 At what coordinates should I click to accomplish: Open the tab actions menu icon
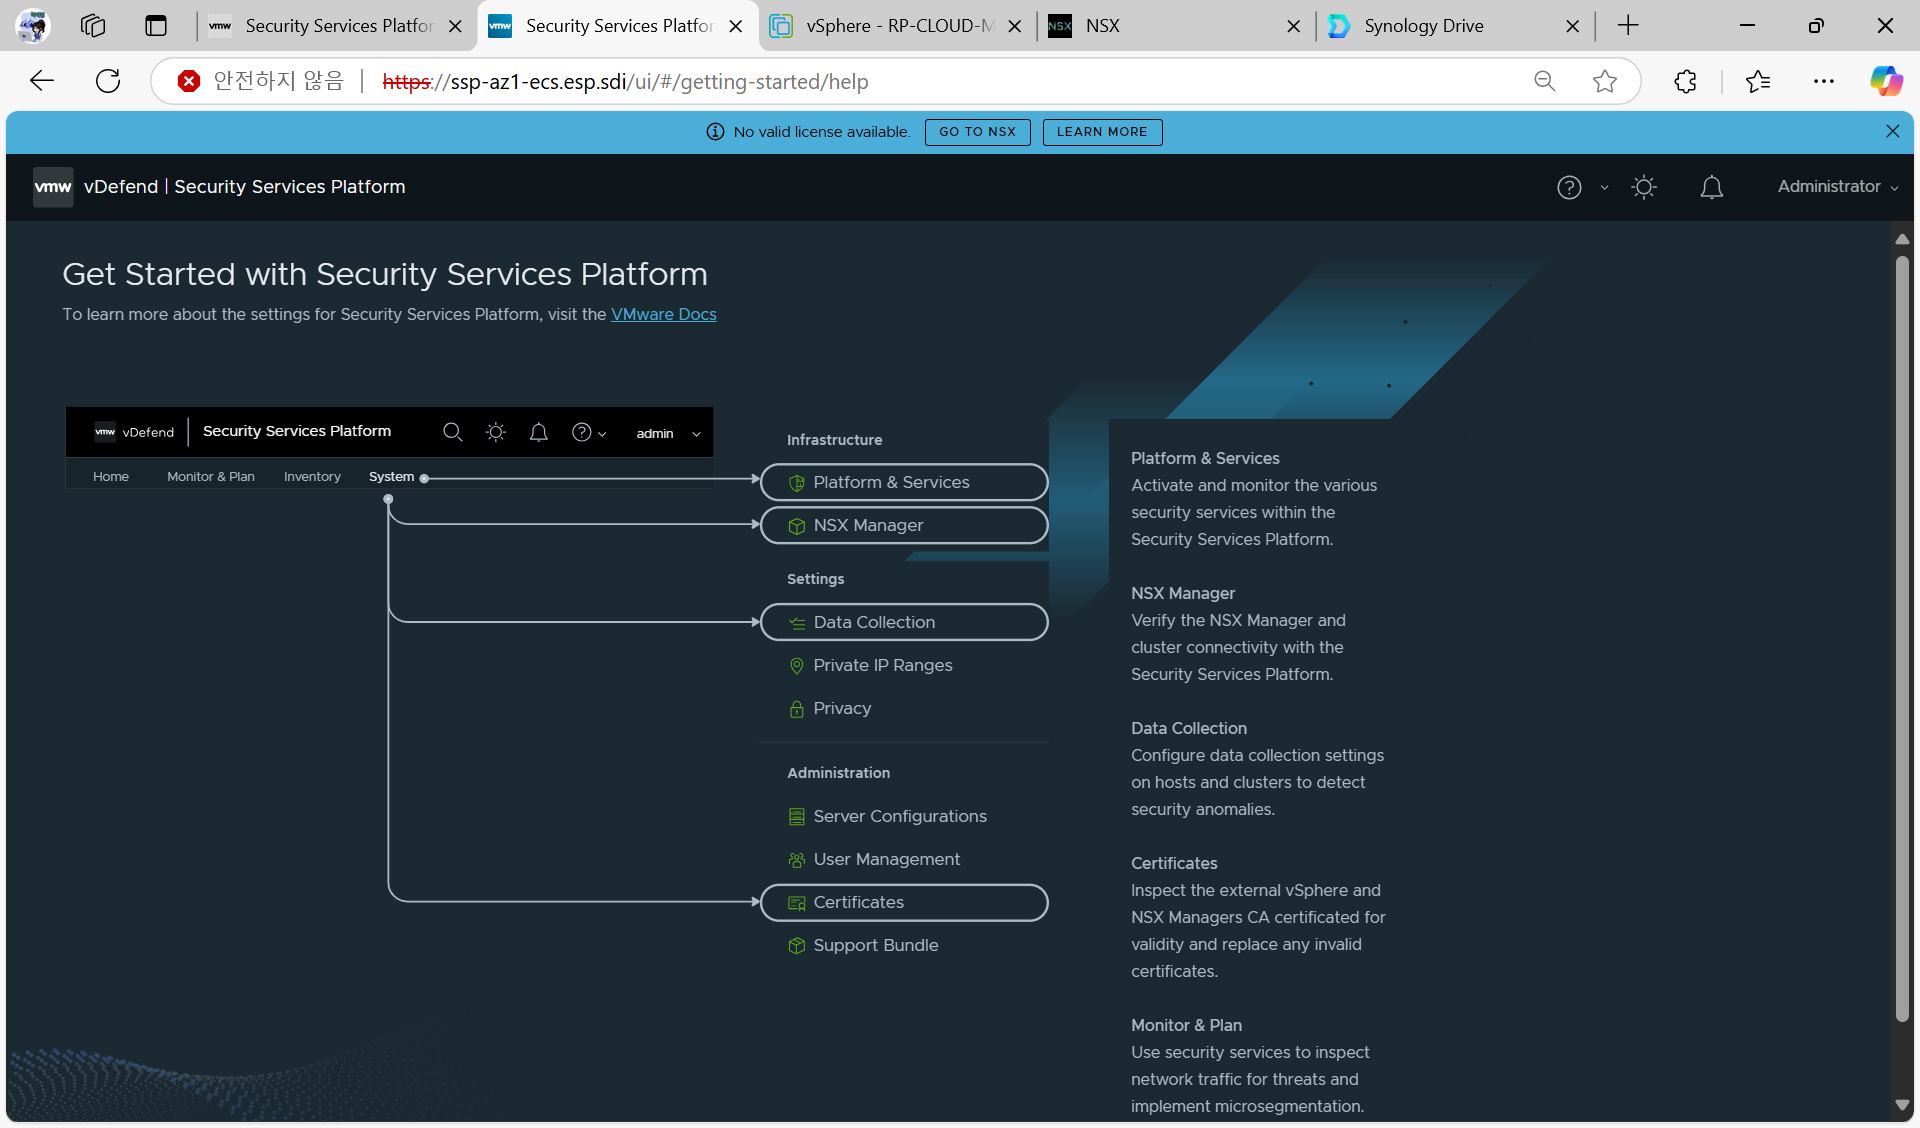click(x=156, y=26)
